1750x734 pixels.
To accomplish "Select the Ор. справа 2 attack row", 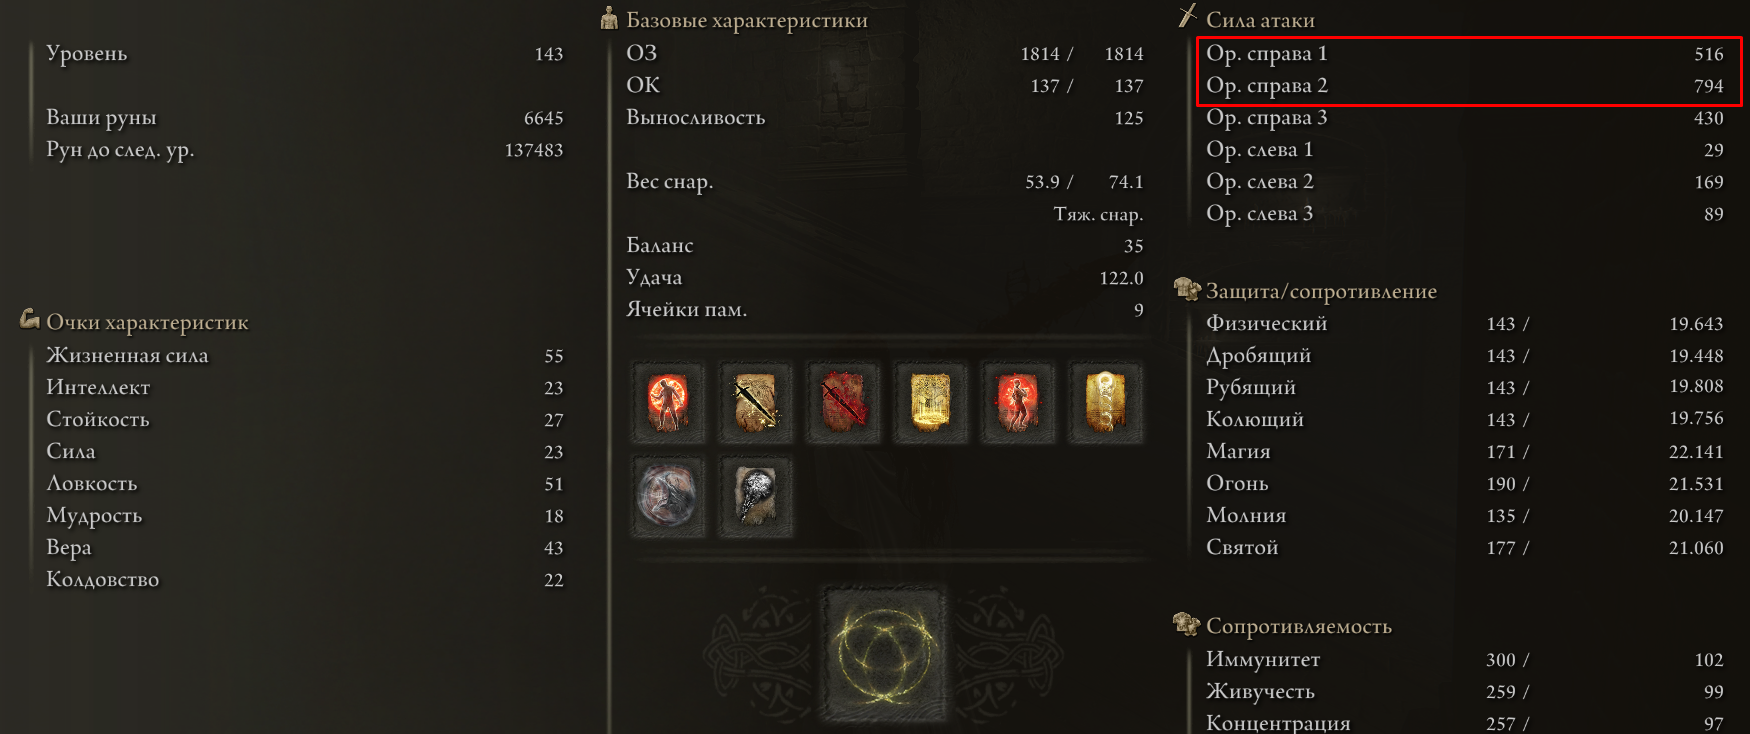I will [1465, 86].
